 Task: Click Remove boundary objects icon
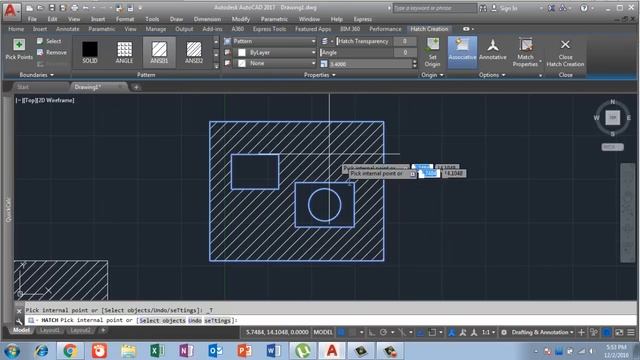40,52
